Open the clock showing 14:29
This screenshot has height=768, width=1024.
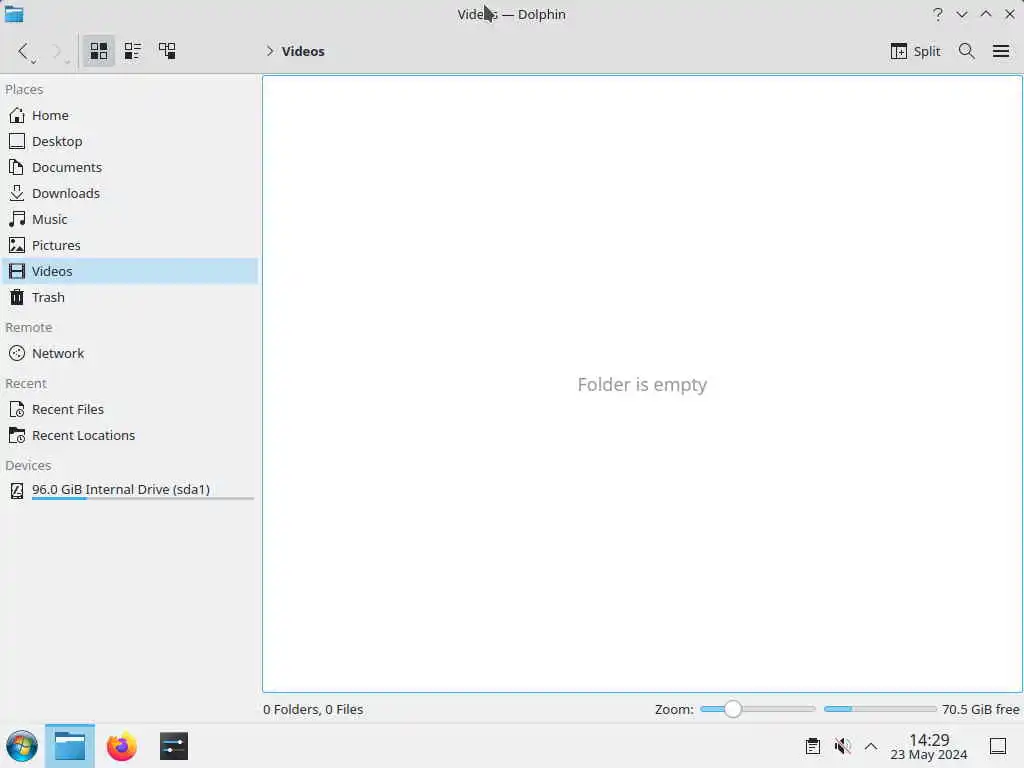(x=929, y=746)
